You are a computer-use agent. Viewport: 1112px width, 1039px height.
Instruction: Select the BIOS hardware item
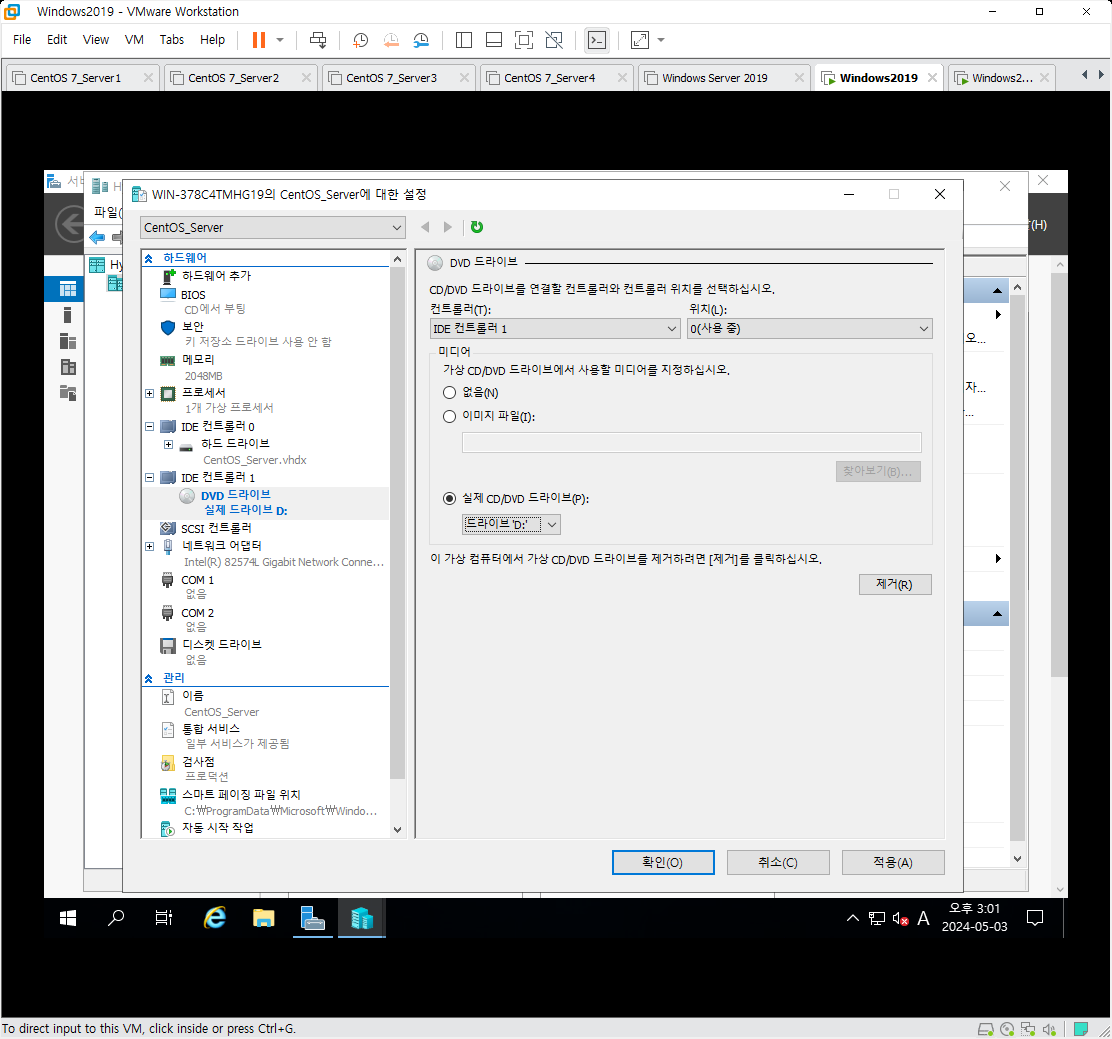coord(193,294)
